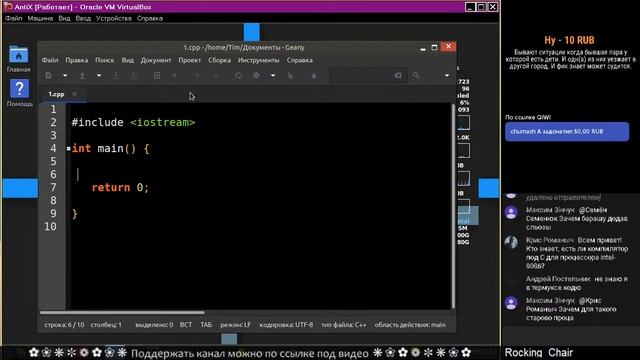Open Geany's Файл menu
The width and height of the screenshot is (640, 360).
click(50, 60)
